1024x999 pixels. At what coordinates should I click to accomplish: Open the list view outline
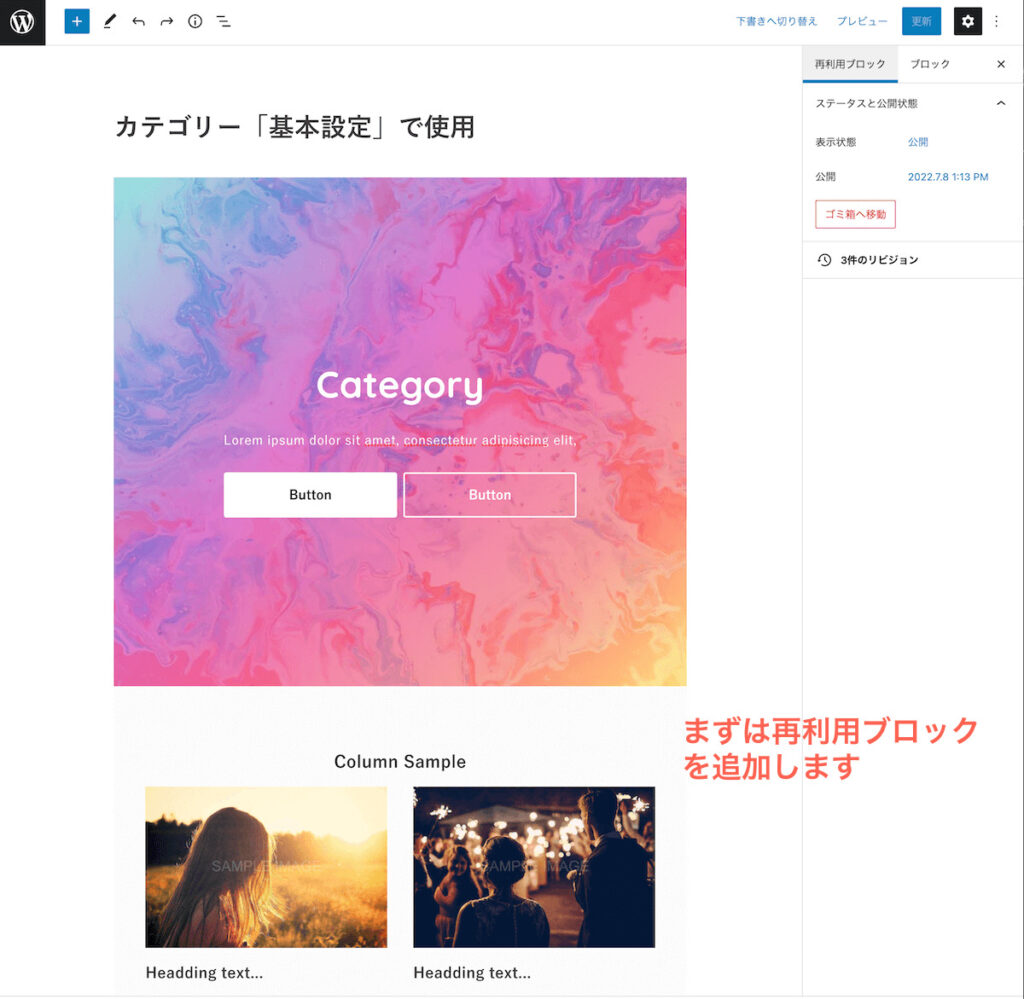pos(223,22)
